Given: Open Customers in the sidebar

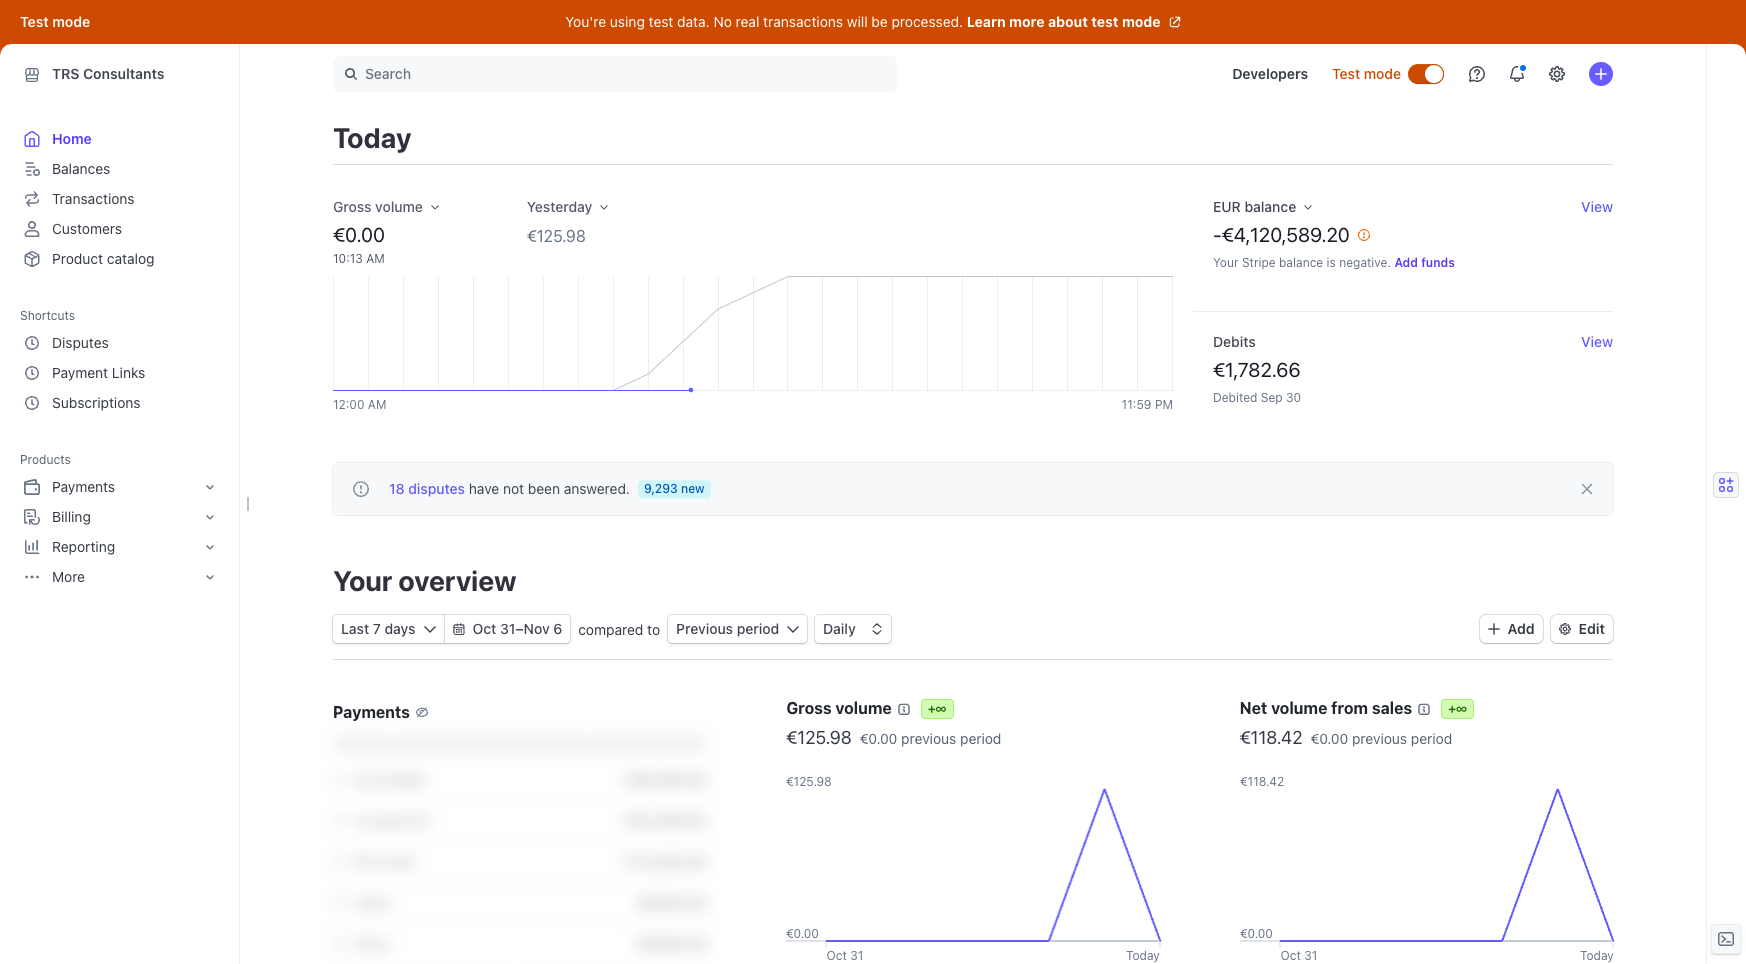Looking at the screenshot, I should pos(87,229).
